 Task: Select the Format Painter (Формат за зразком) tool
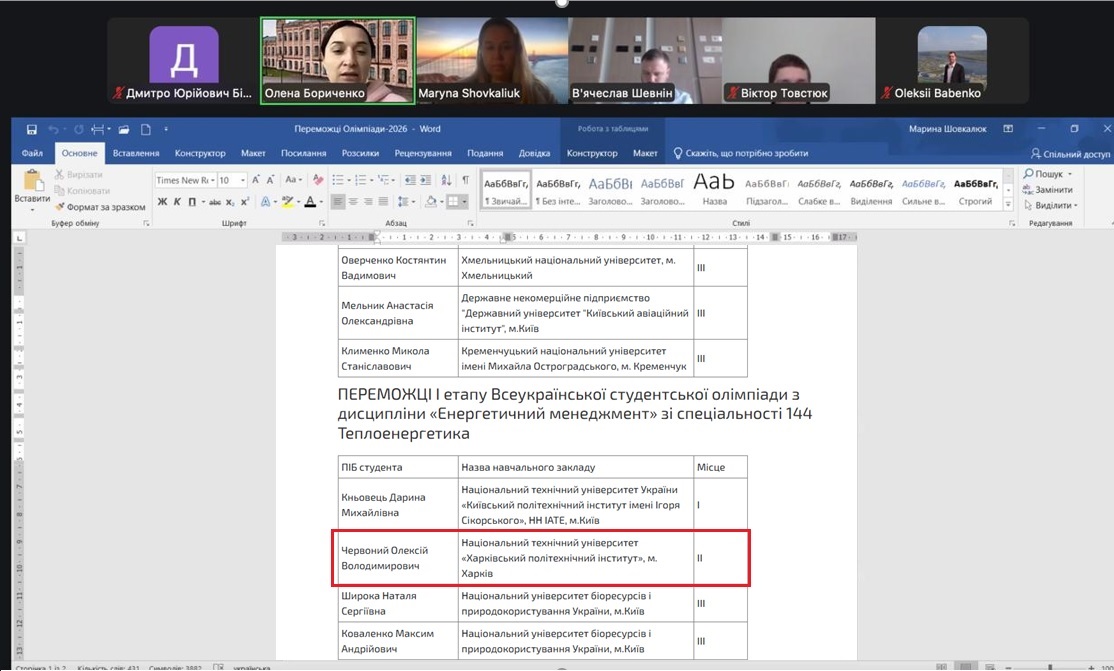100,207
